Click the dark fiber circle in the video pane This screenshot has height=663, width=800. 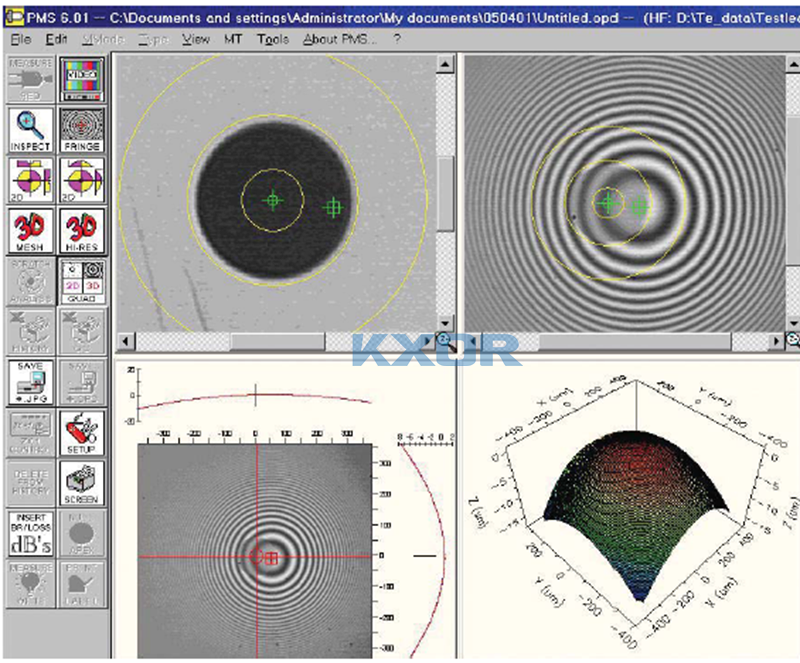coord(274,200)
